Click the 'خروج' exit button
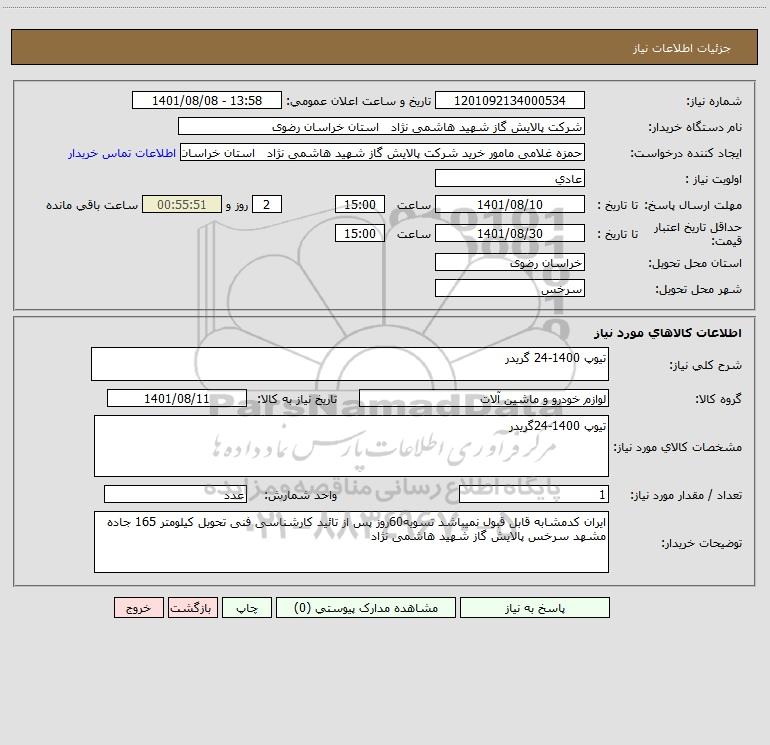The height and width of the screenshot is (745, 770). click(x=138, y=608)
